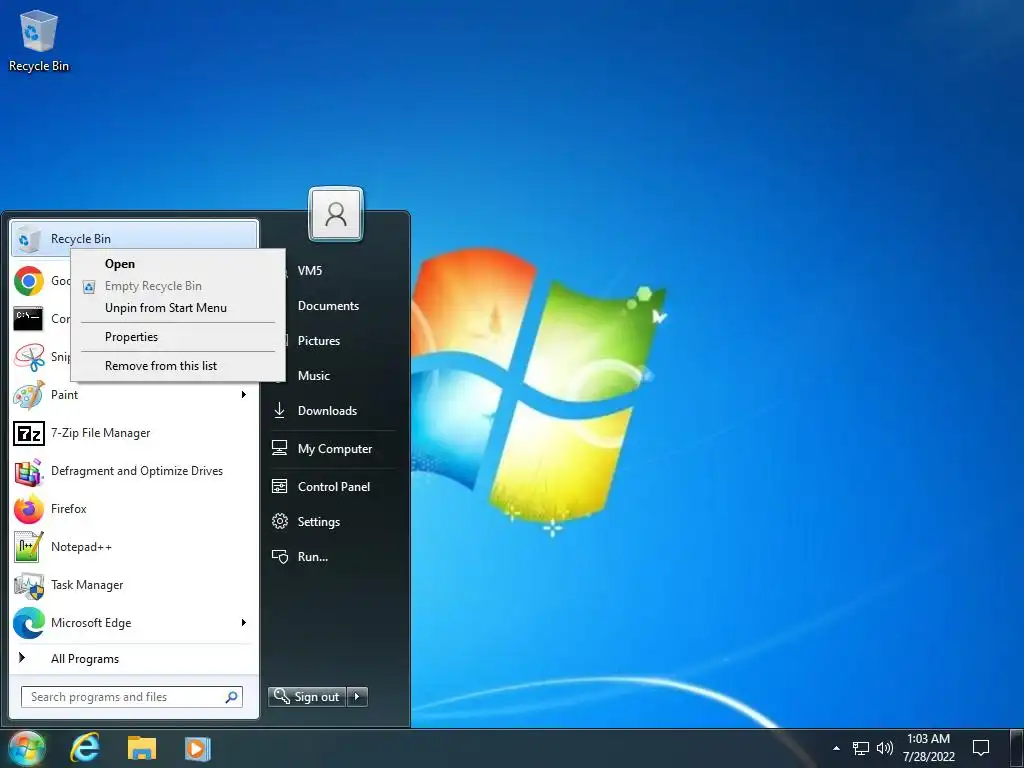1024x768 pixels.
Task: Open the 7-Zip File Manager icon
Action: pyautogui.click(x=29, y=433)
